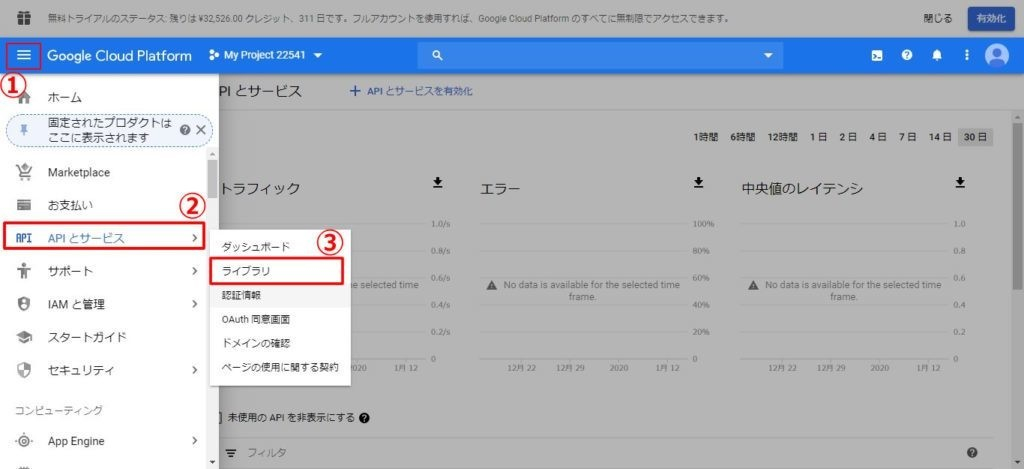1024x469 pixels.
Task: Open the My Project 22541 project selector
Action: tap(266, 56)
